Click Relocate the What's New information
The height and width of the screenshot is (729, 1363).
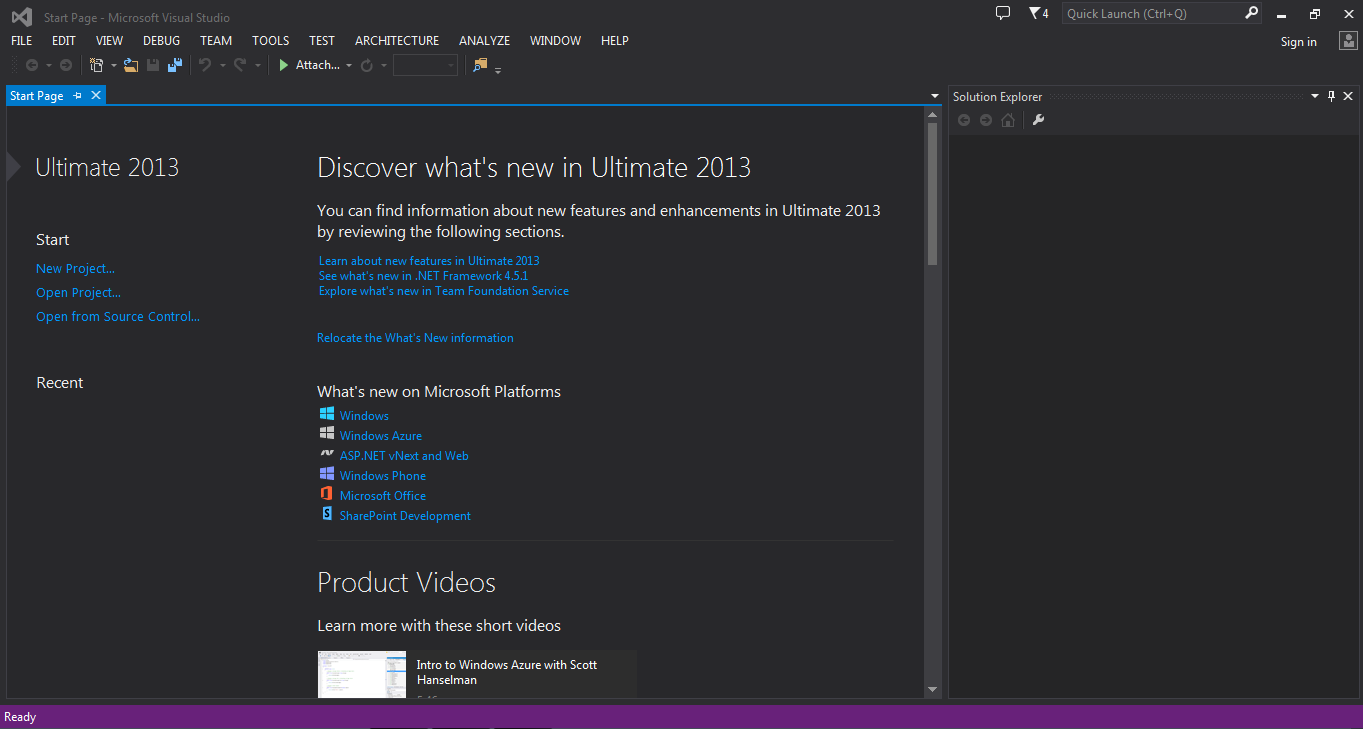pos(415,338)
